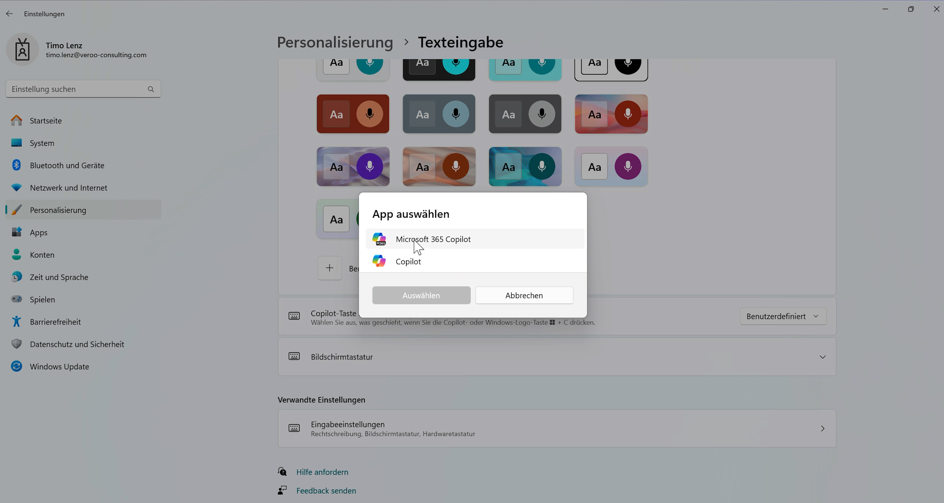944x503 pixels.
Task: Click the search magnifier icon
Action: click(151, 89)
